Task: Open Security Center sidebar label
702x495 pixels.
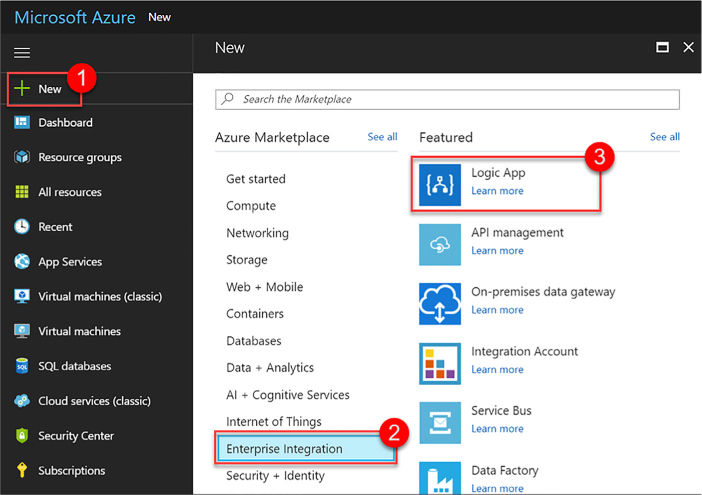Action: click(76, 436)
